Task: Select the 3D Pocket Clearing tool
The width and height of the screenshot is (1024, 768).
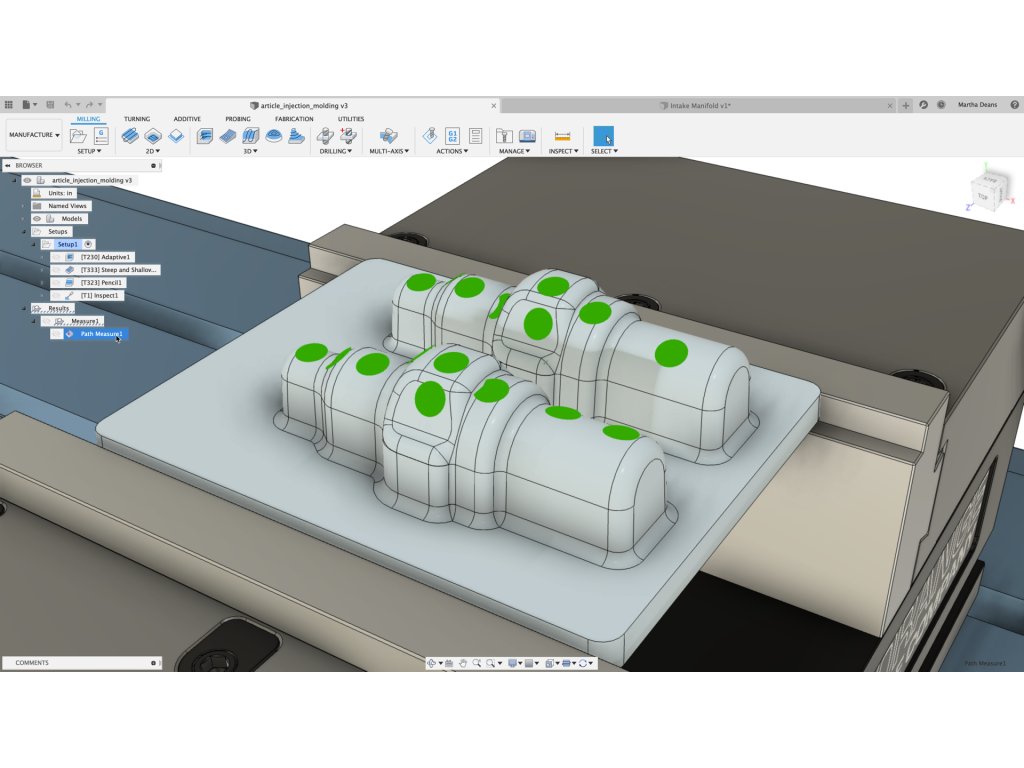Action: click(x=228, y=136)
